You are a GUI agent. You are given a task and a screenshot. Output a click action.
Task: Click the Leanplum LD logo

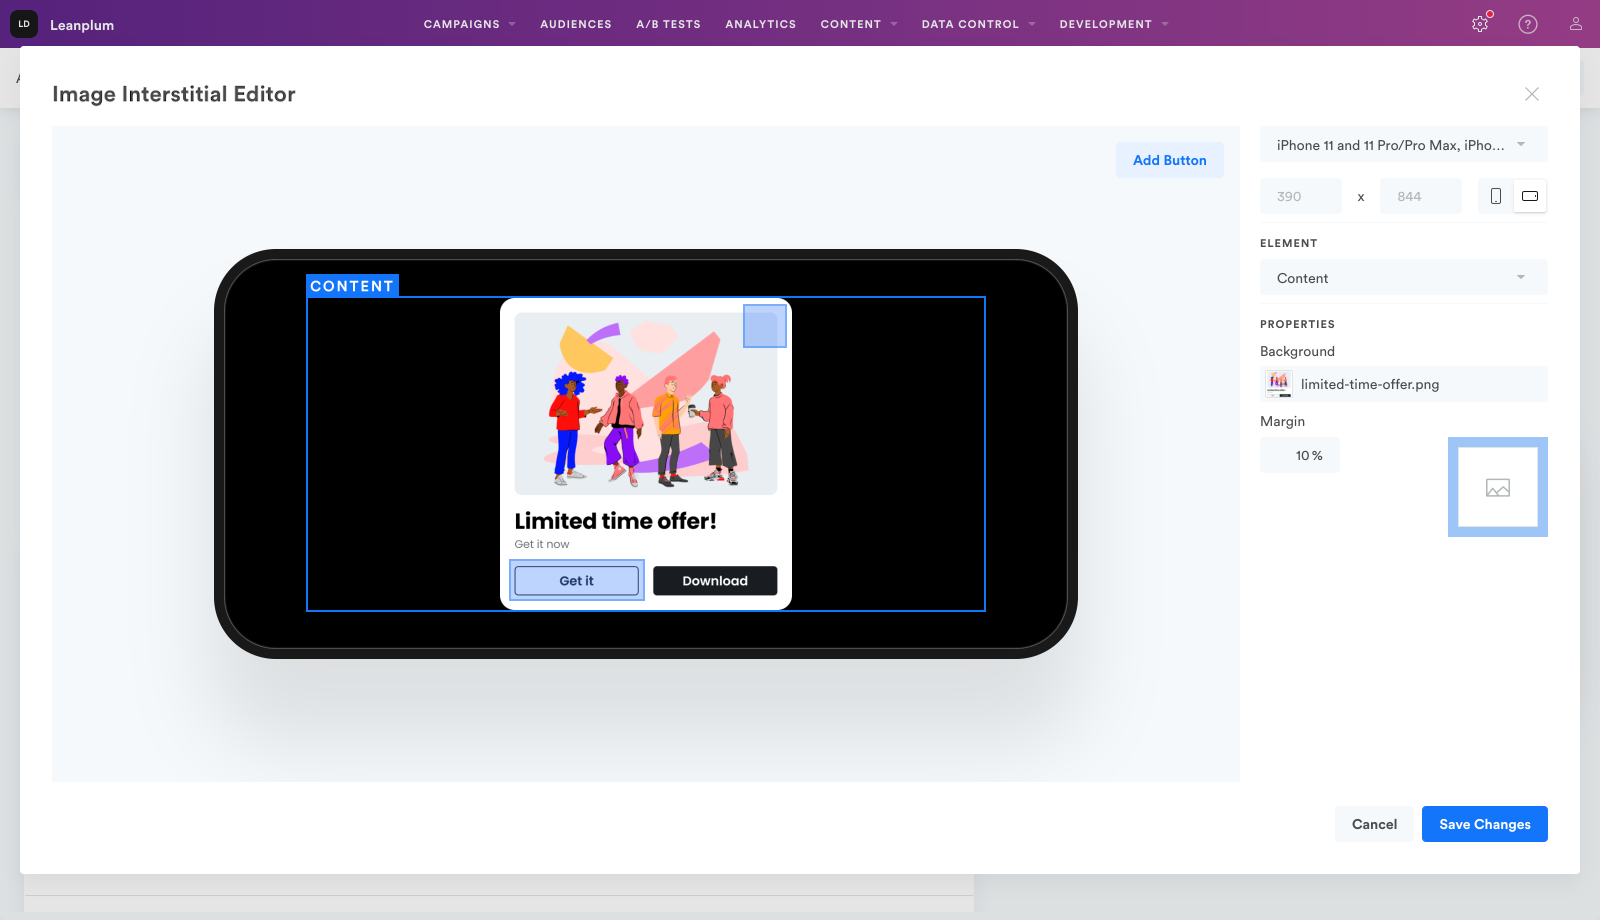pyautogui.click(x=24, y=24)
